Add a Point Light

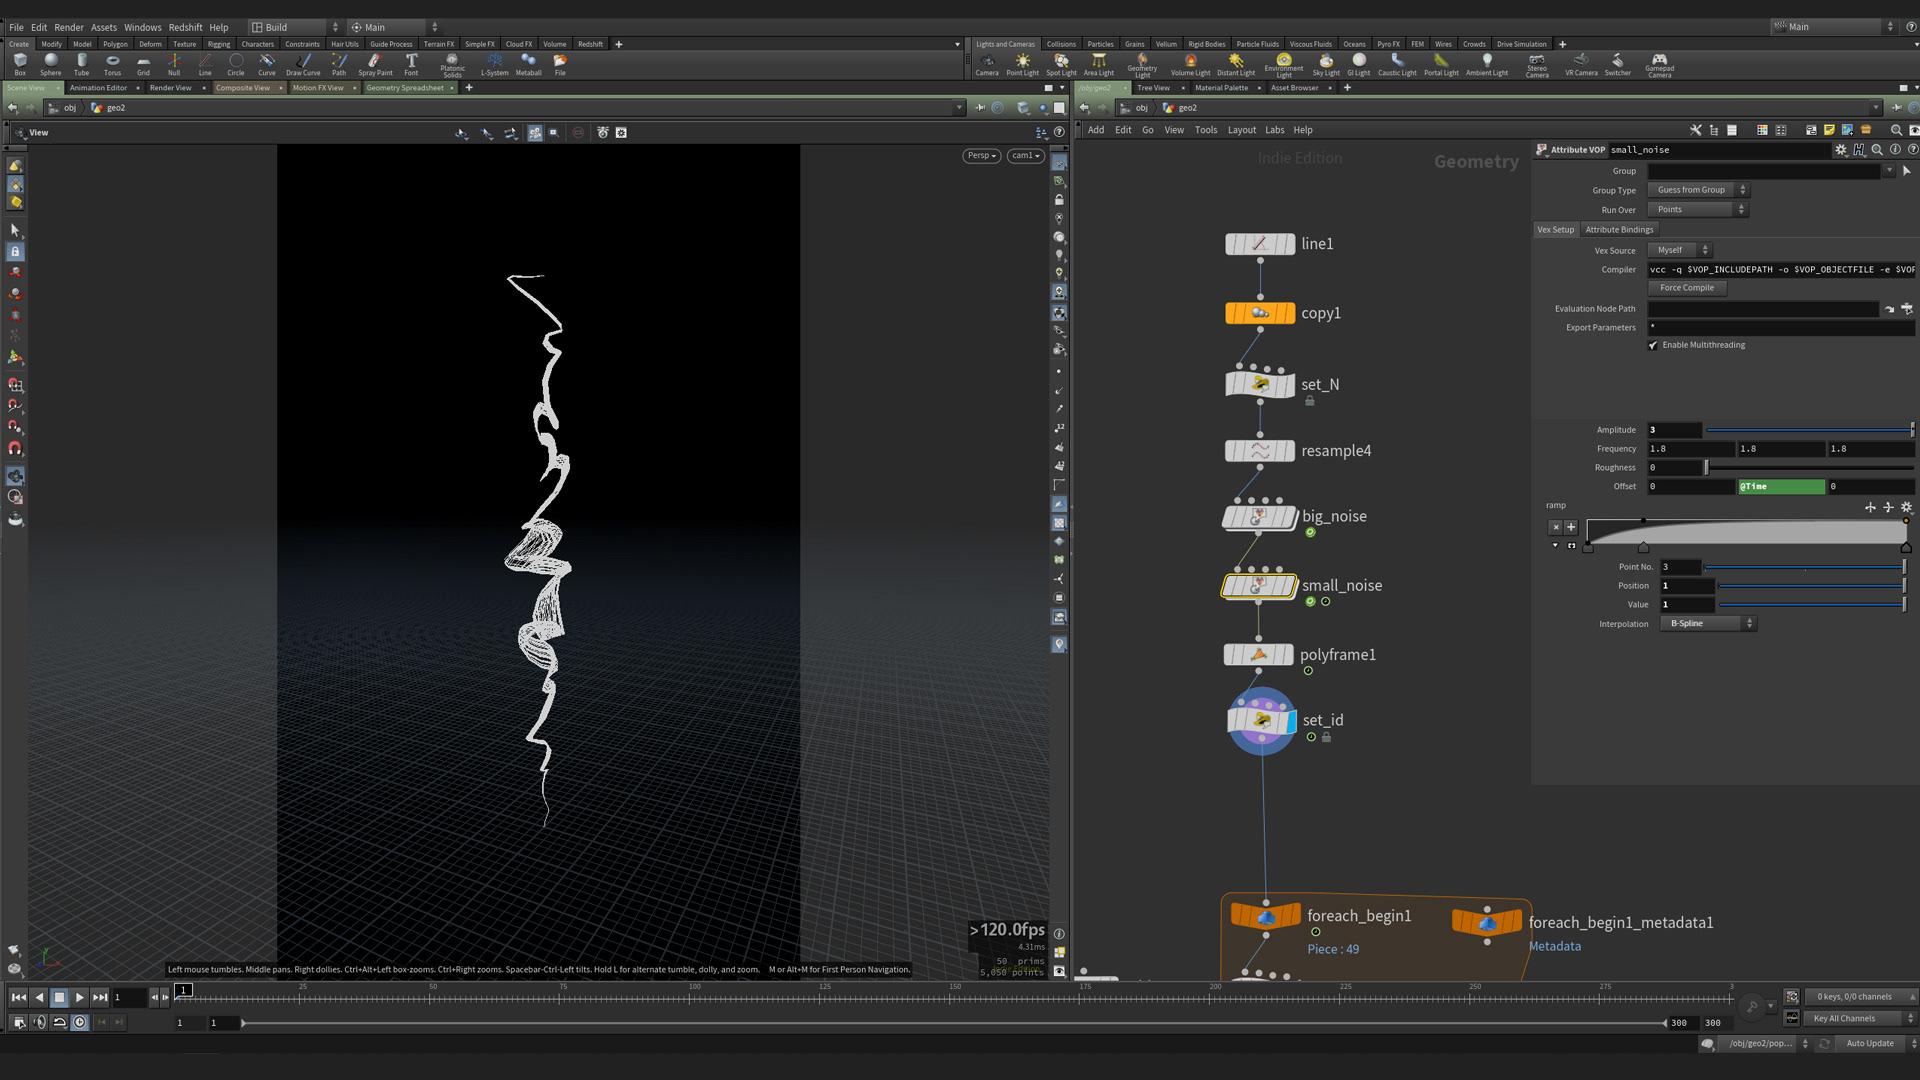[1022, 65]
